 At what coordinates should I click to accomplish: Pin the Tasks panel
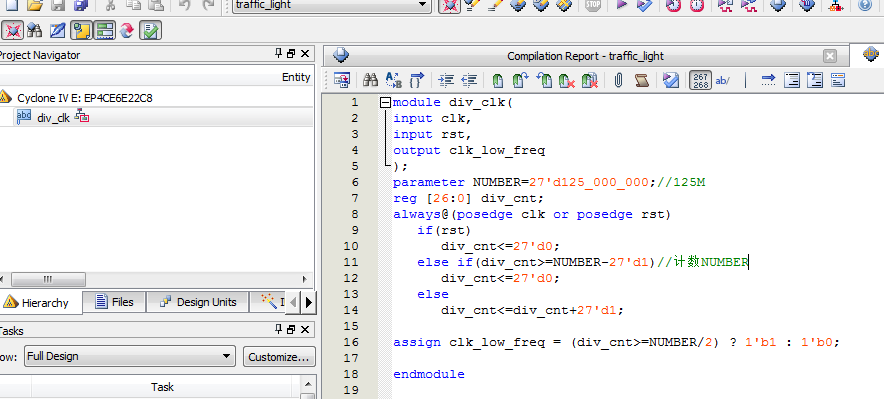[279, 330]
